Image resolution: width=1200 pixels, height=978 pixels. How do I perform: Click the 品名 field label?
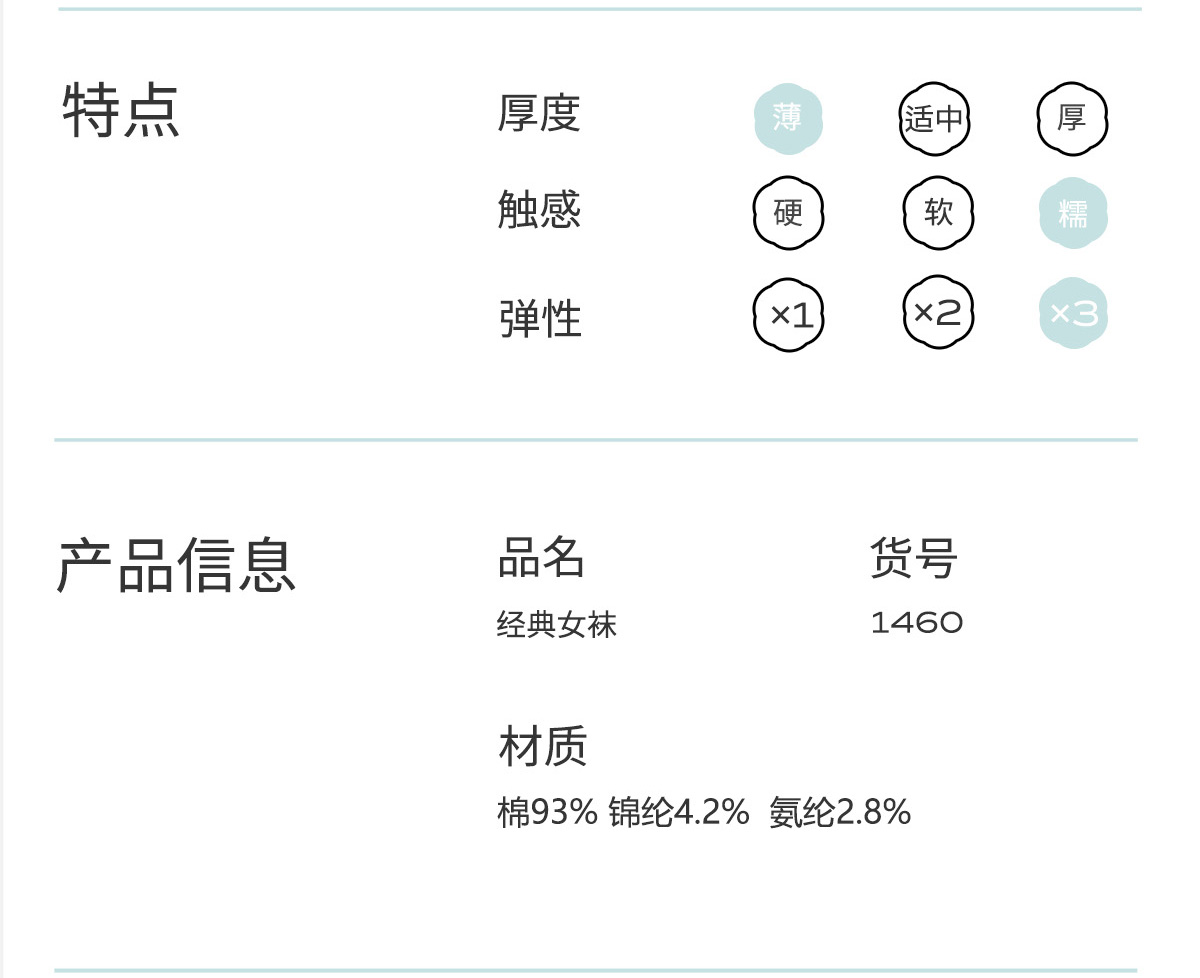click(541, 557)
